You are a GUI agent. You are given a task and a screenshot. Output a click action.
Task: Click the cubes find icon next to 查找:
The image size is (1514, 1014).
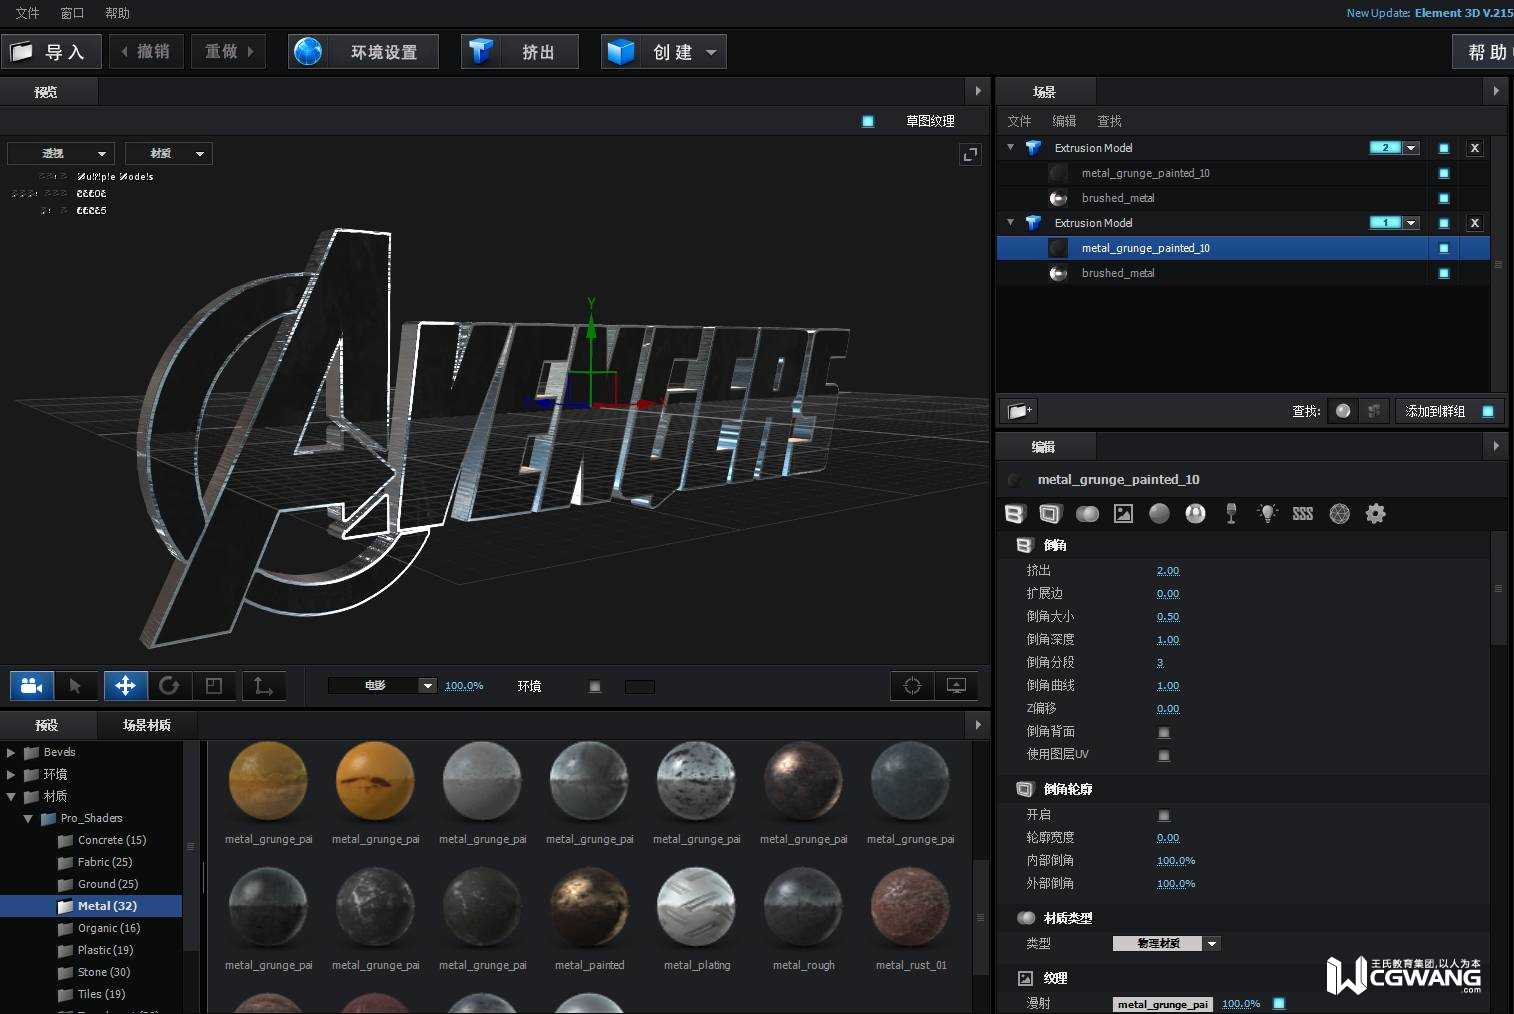(1374, 411)
